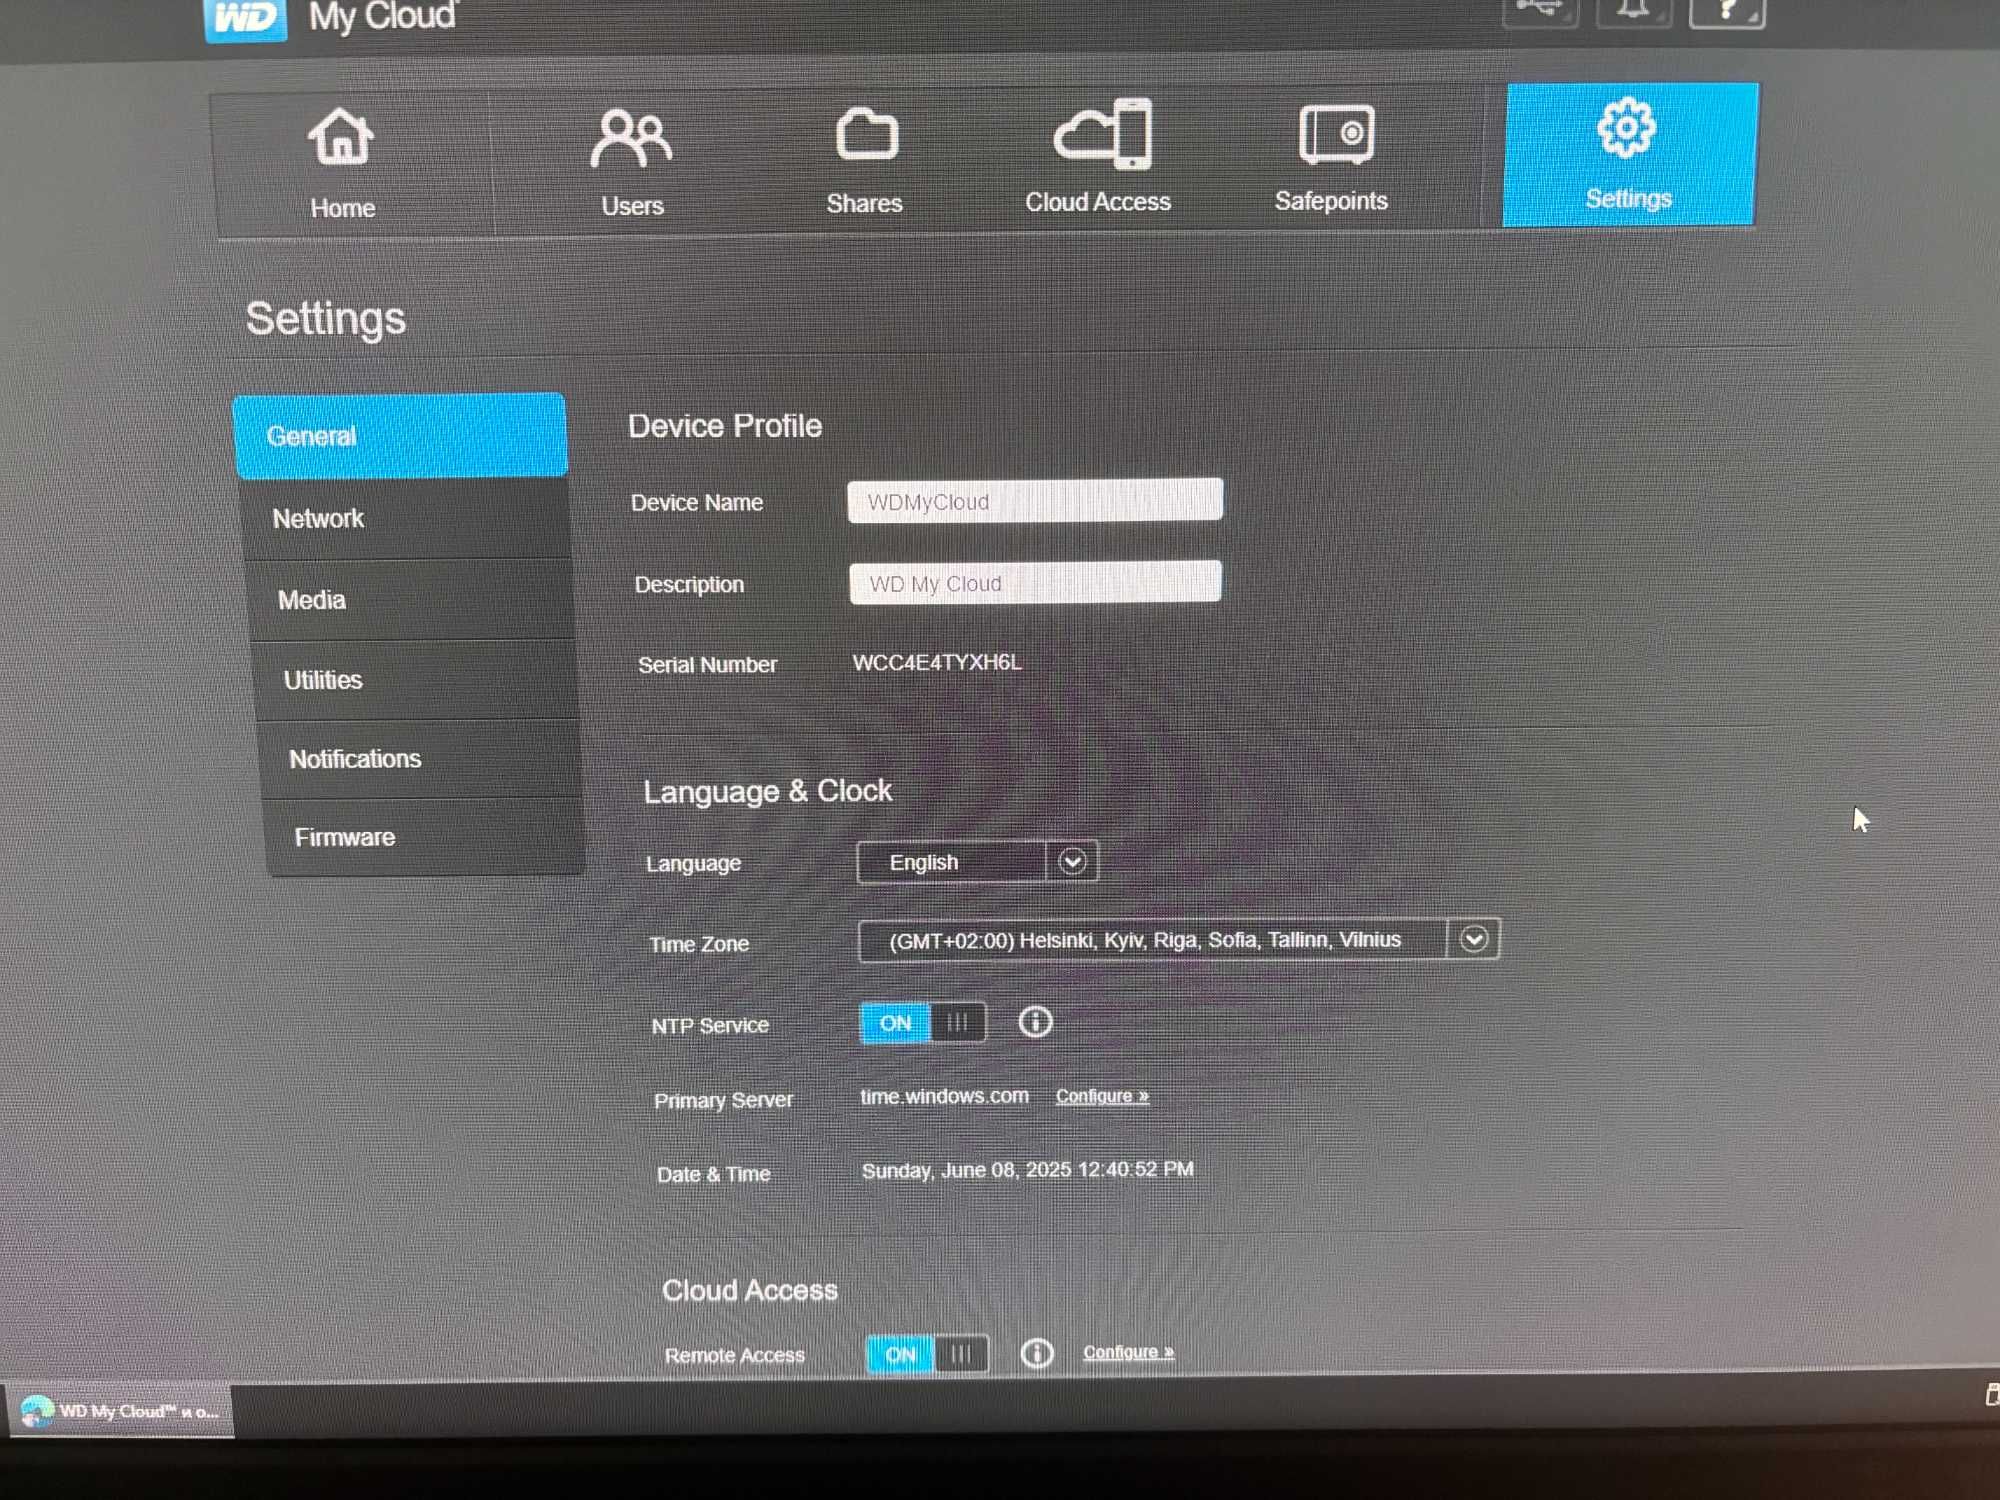Click the Shares folder icon
2000x1500 pixels.
pos(866,134)
